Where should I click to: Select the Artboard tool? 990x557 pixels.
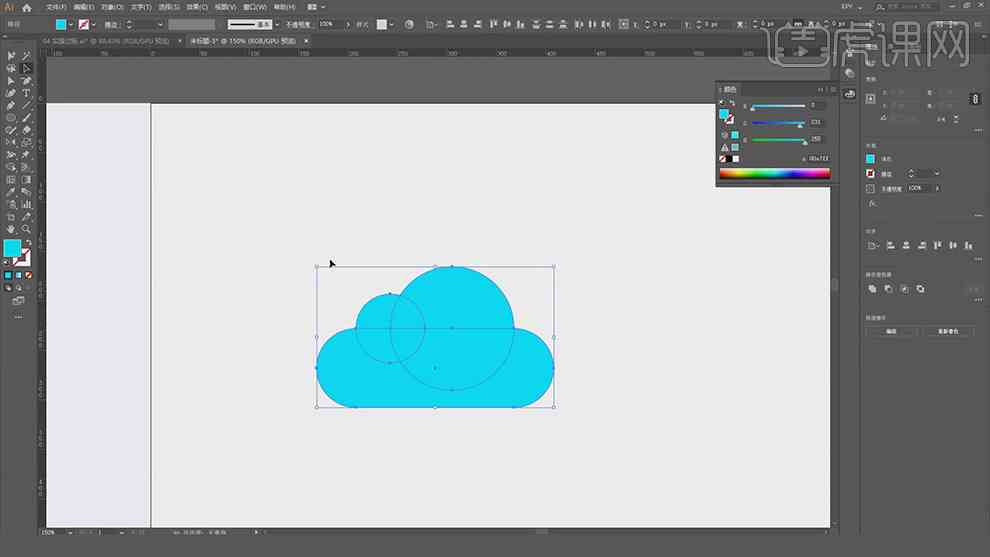coord(11,217)
